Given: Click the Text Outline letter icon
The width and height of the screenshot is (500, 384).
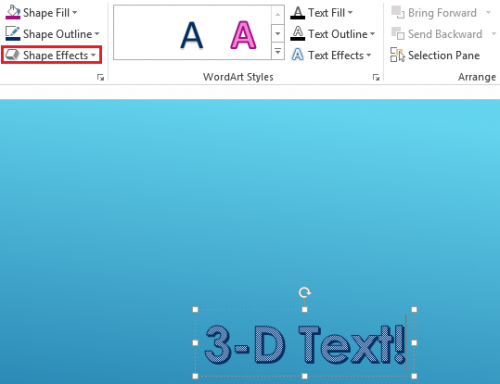Looking at the screenshot, I should click(x=298, y=34).
